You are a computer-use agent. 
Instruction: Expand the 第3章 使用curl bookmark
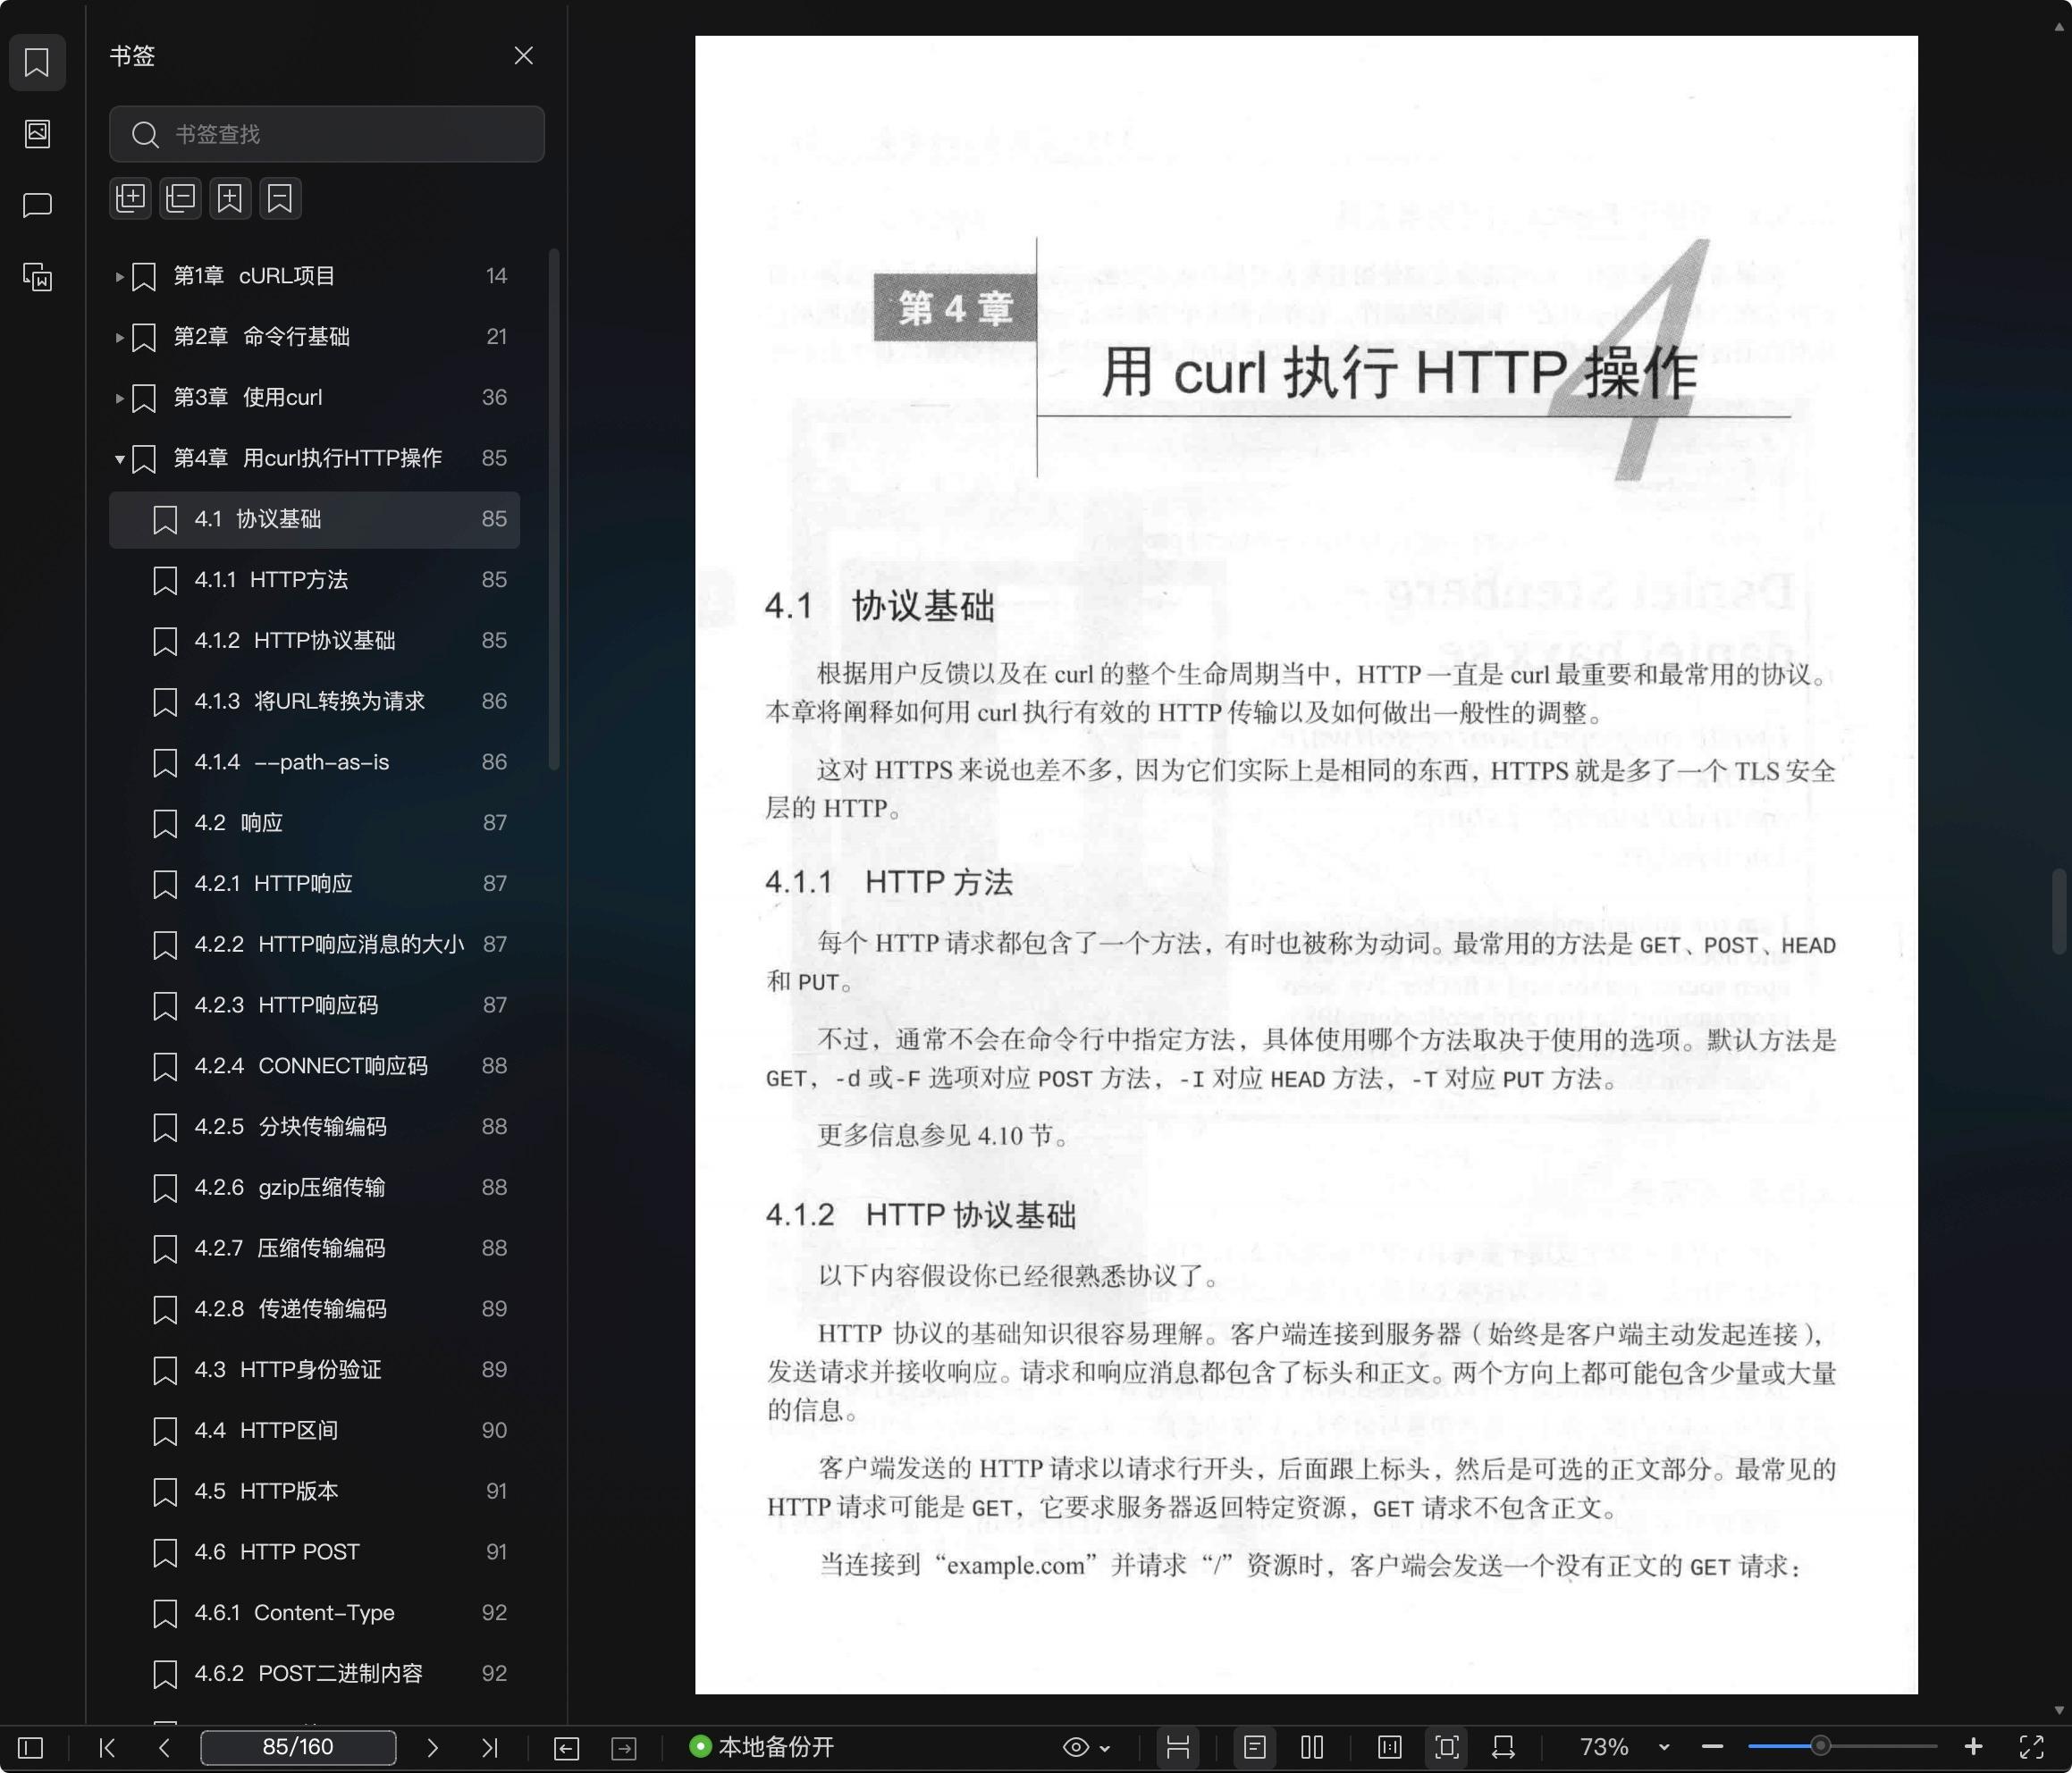(x=119, y=398)
